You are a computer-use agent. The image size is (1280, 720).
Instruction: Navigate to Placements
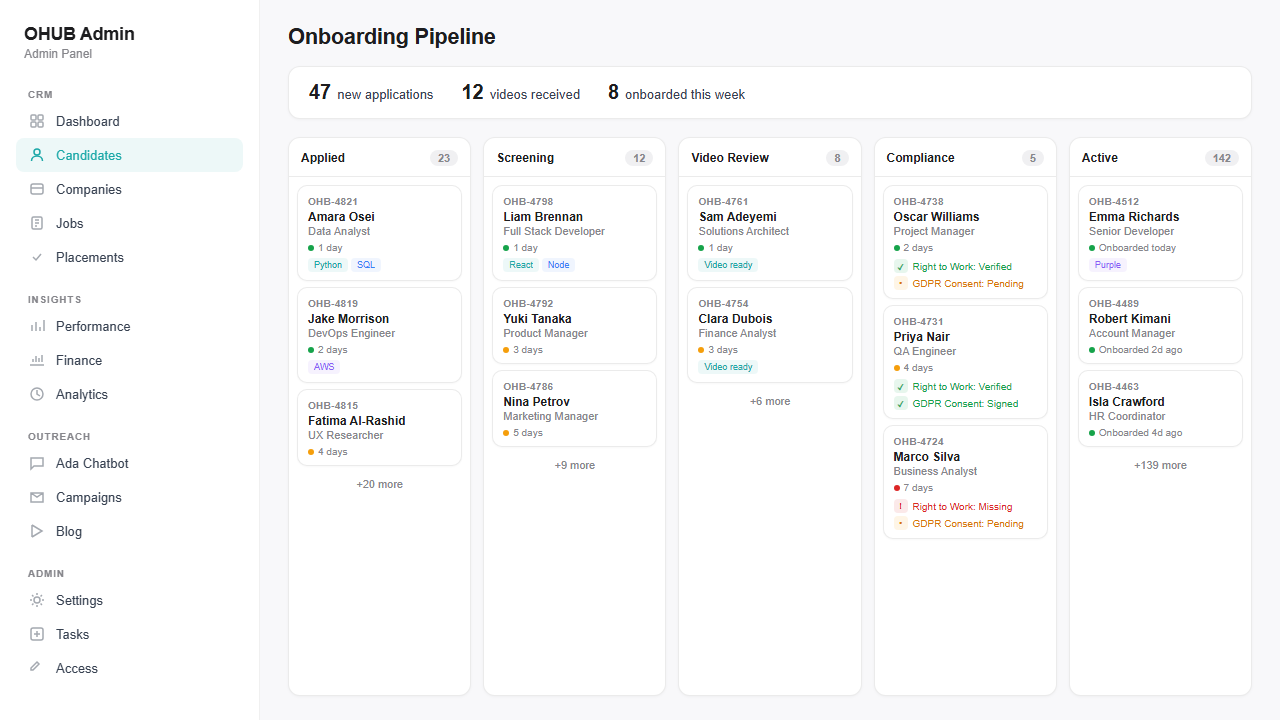(x=129, y=257)
